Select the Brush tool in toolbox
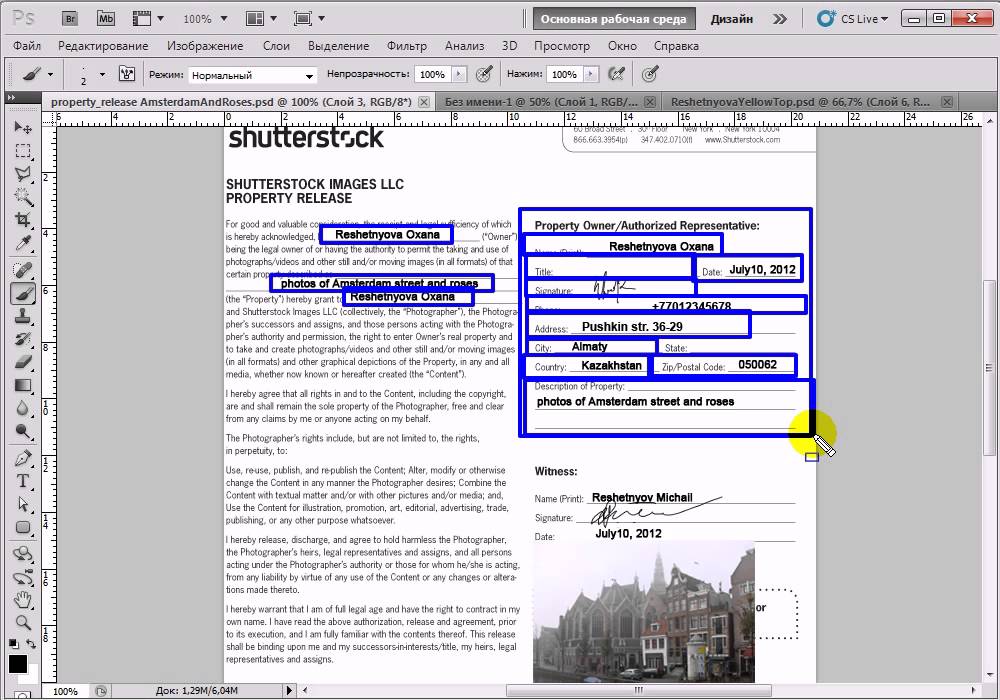Viewport: 1000px width, 700px height. coord(23,293)
